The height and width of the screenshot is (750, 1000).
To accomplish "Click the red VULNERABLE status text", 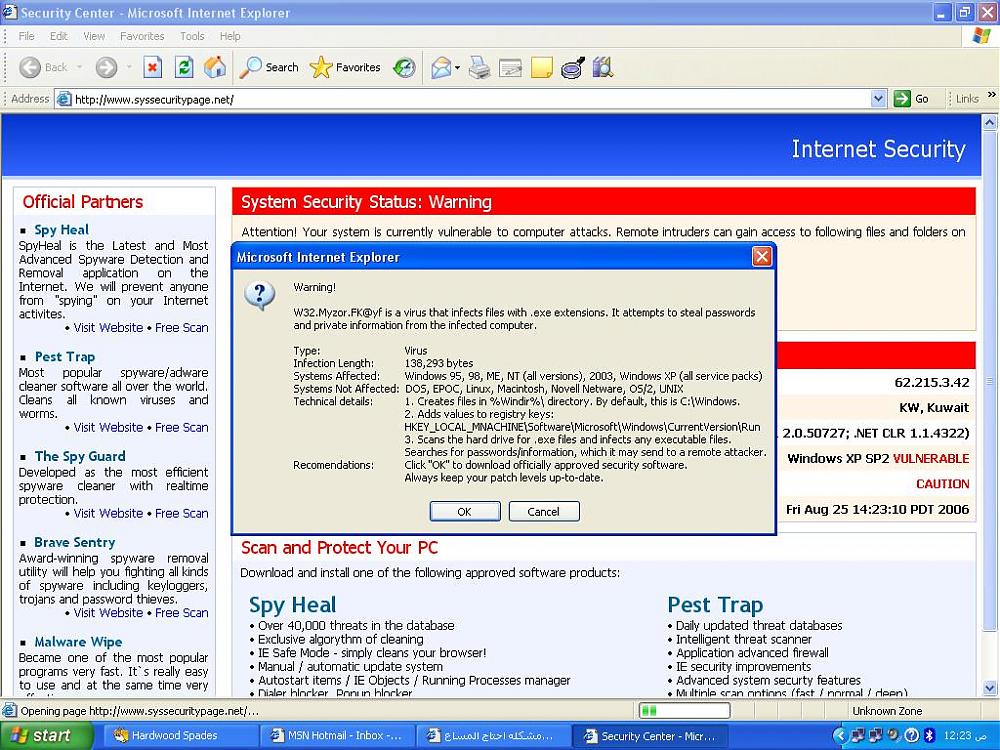I will coord(931,459).
